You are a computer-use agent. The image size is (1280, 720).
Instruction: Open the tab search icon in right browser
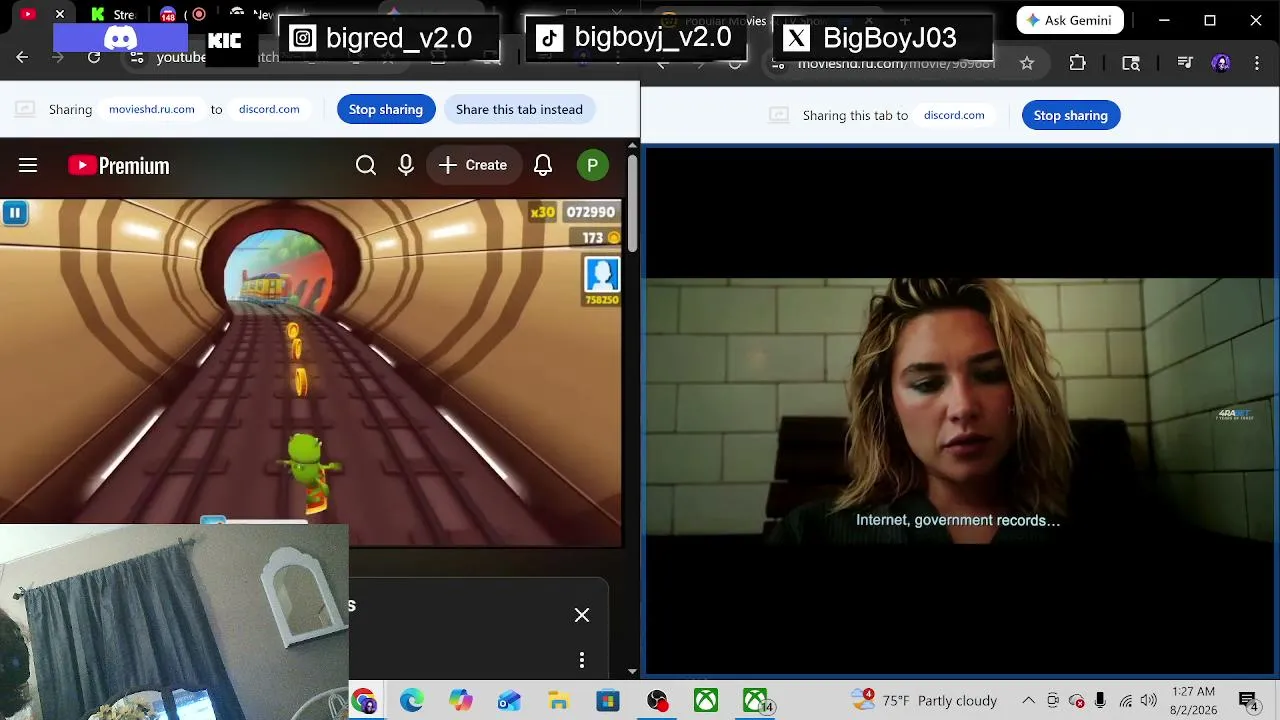pyautogui.click(x=1131, y=63)
